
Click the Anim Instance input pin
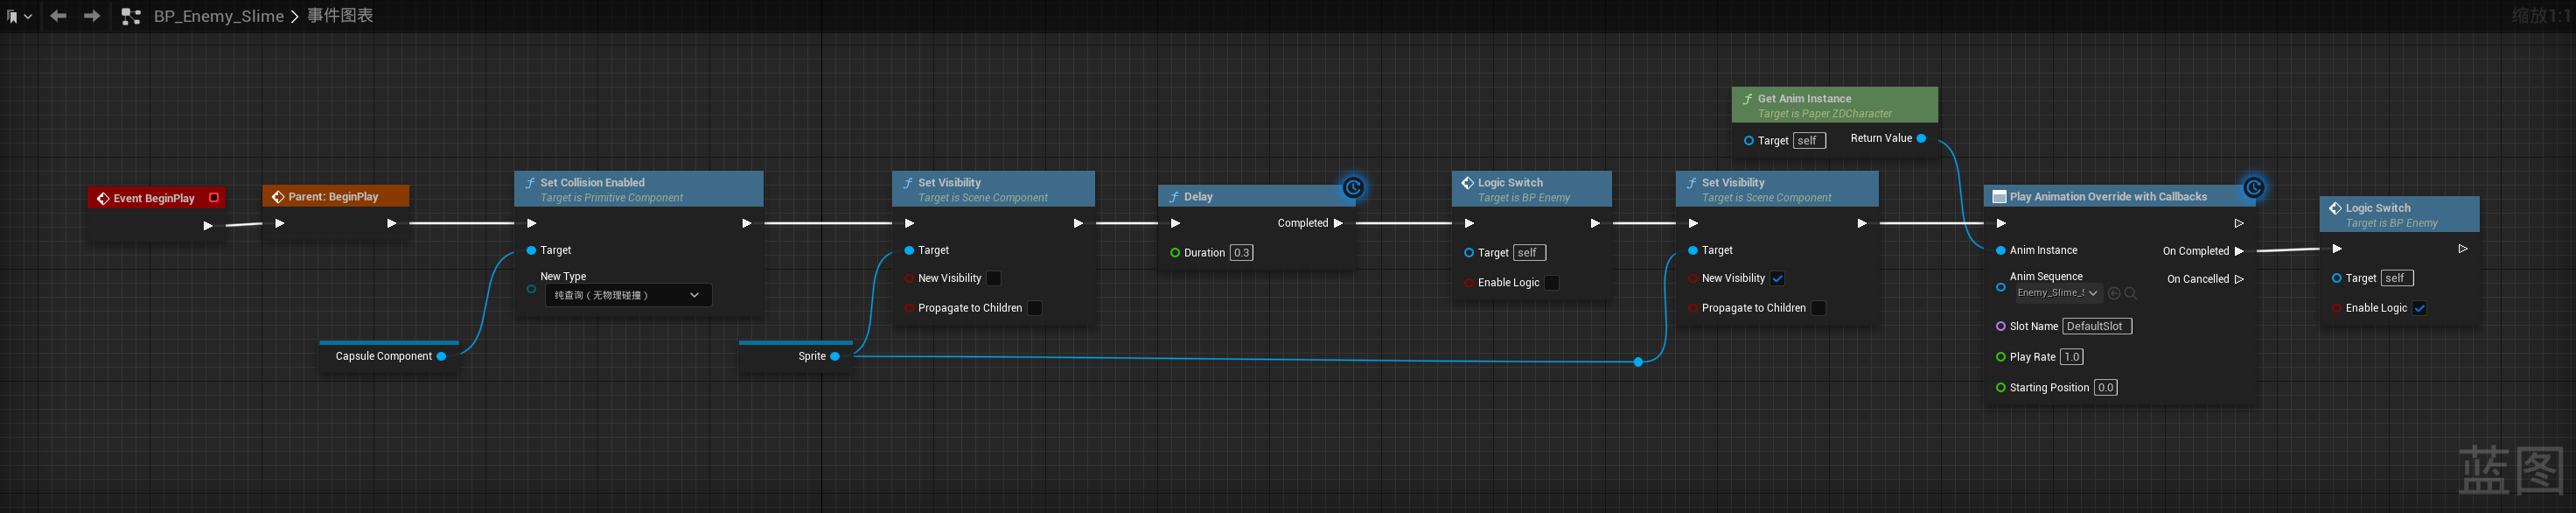coord(2001,250)
